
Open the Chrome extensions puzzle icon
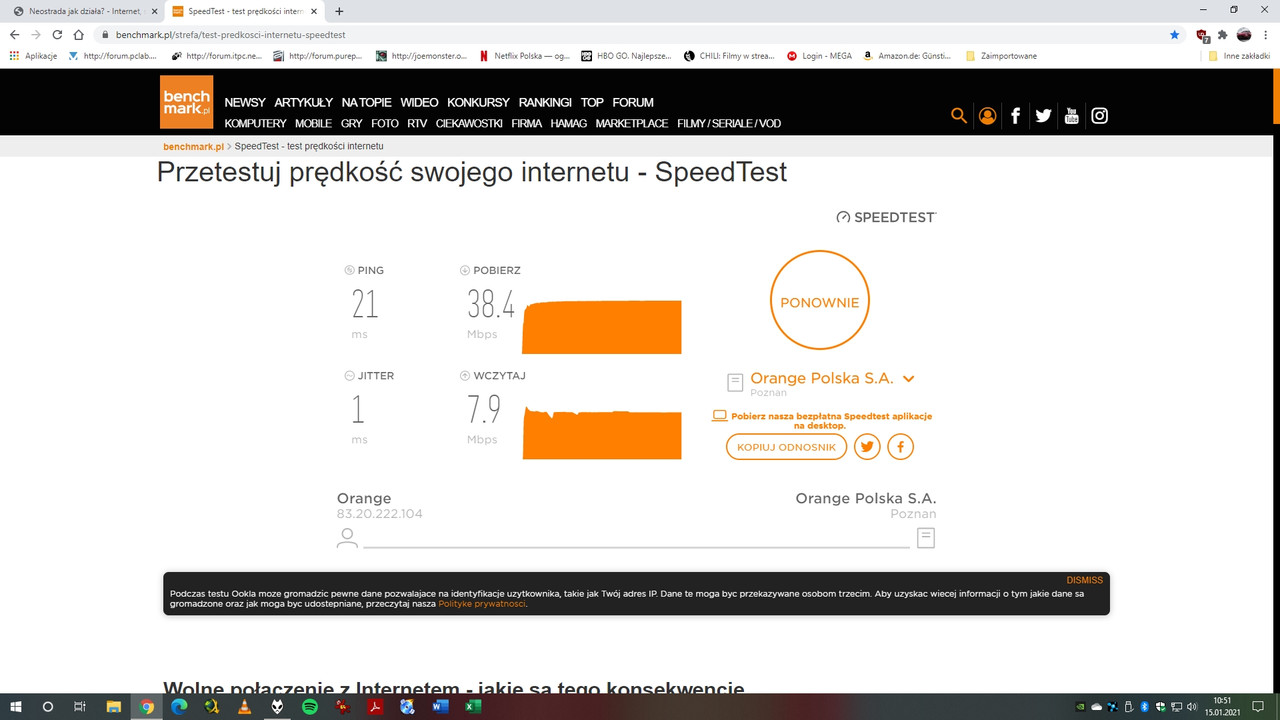1222,34
